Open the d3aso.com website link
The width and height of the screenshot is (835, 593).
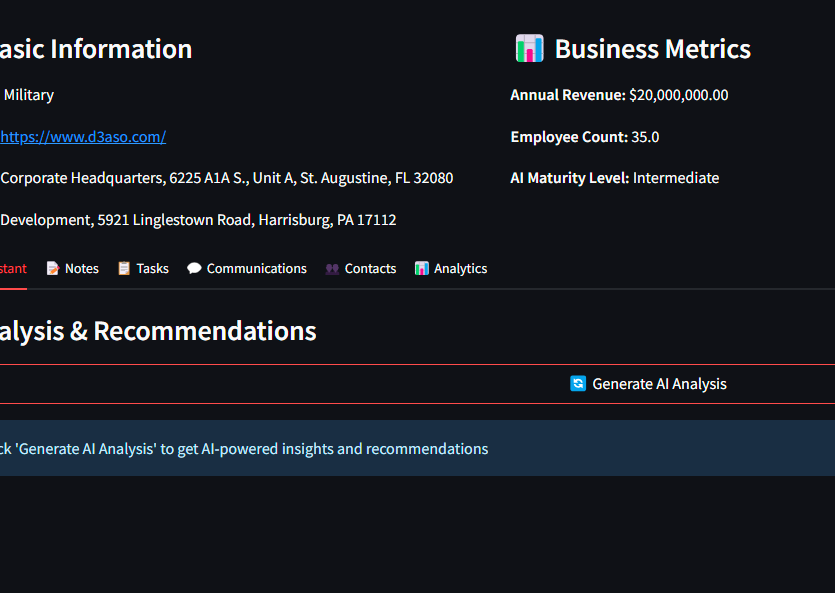pyautogui.click(x=82, y=137)
